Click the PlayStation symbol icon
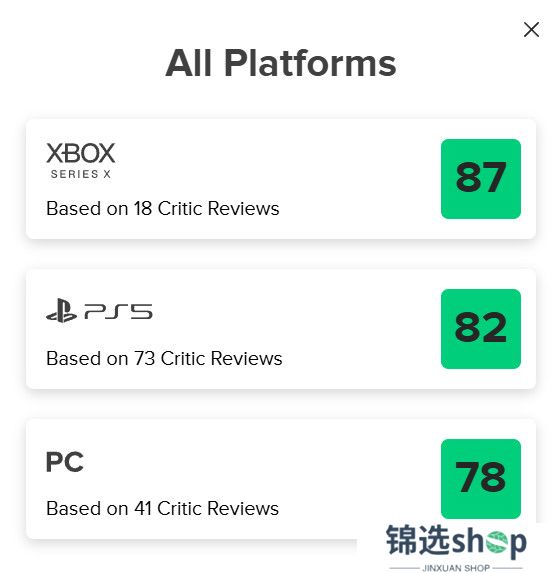Image resolution: width=557 pixels, height=573 pixels. point(61,310)
